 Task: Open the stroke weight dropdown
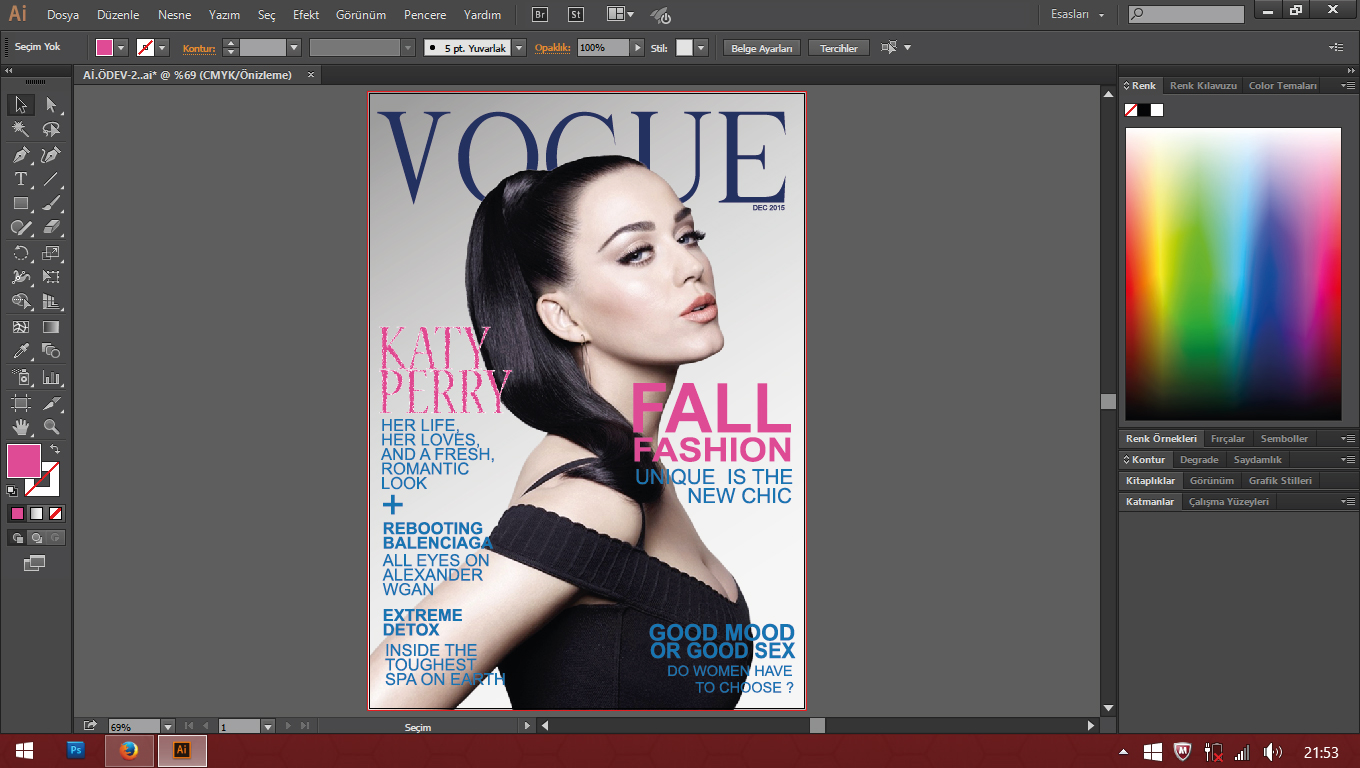pyautogui.click(x=294, y=47)
